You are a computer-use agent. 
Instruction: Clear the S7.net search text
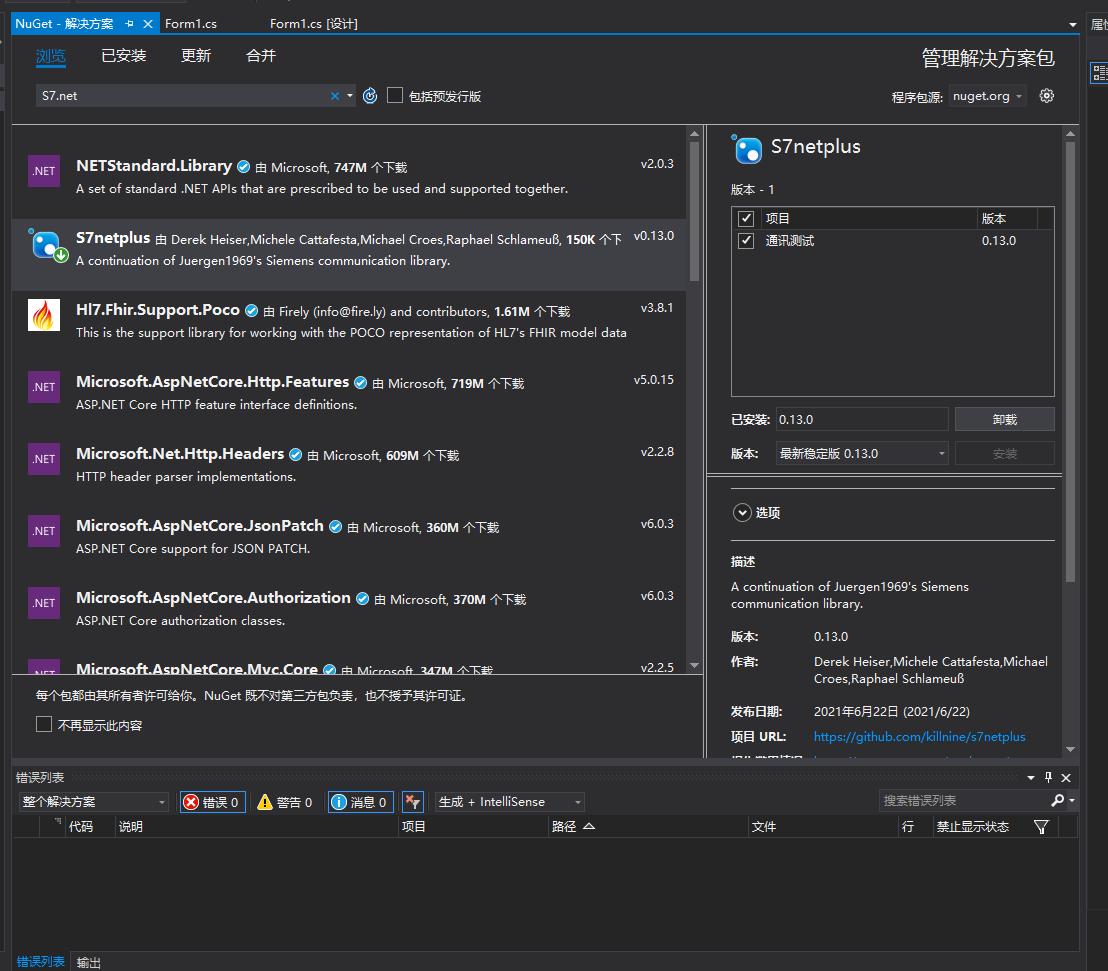pyautogui.click(x=335, y=95)
